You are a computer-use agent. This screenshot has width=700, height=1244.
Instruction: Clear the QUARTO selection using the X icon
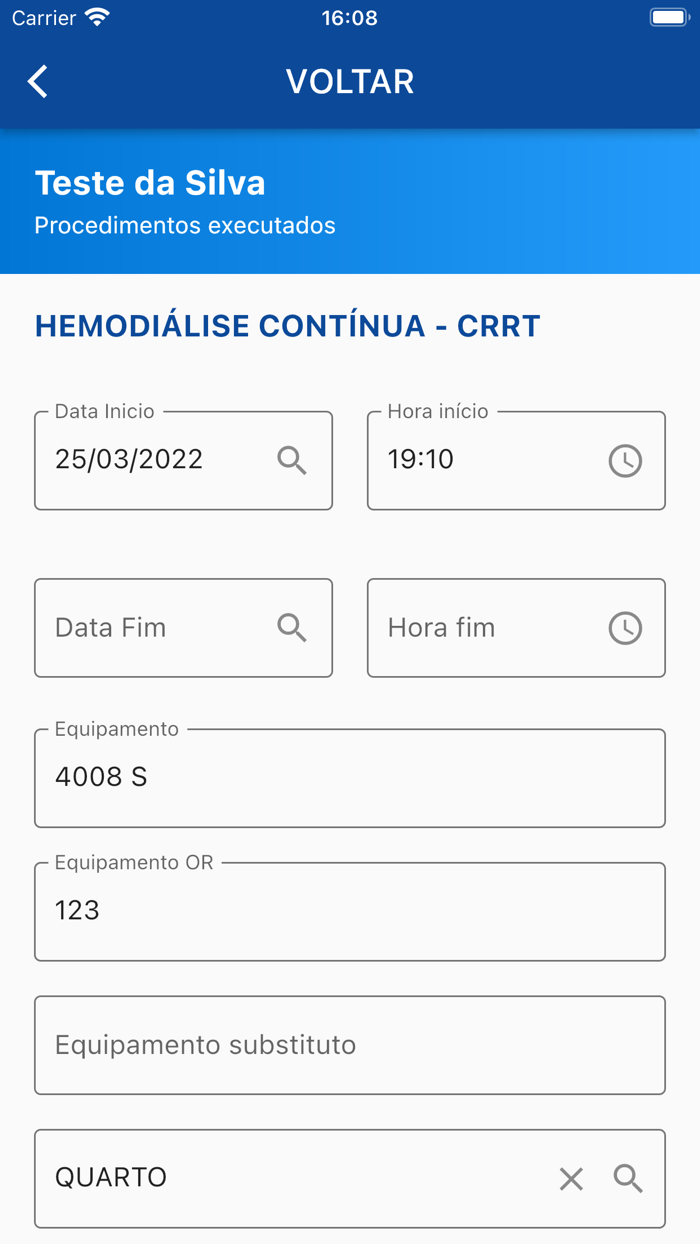tap(571, 1178)
